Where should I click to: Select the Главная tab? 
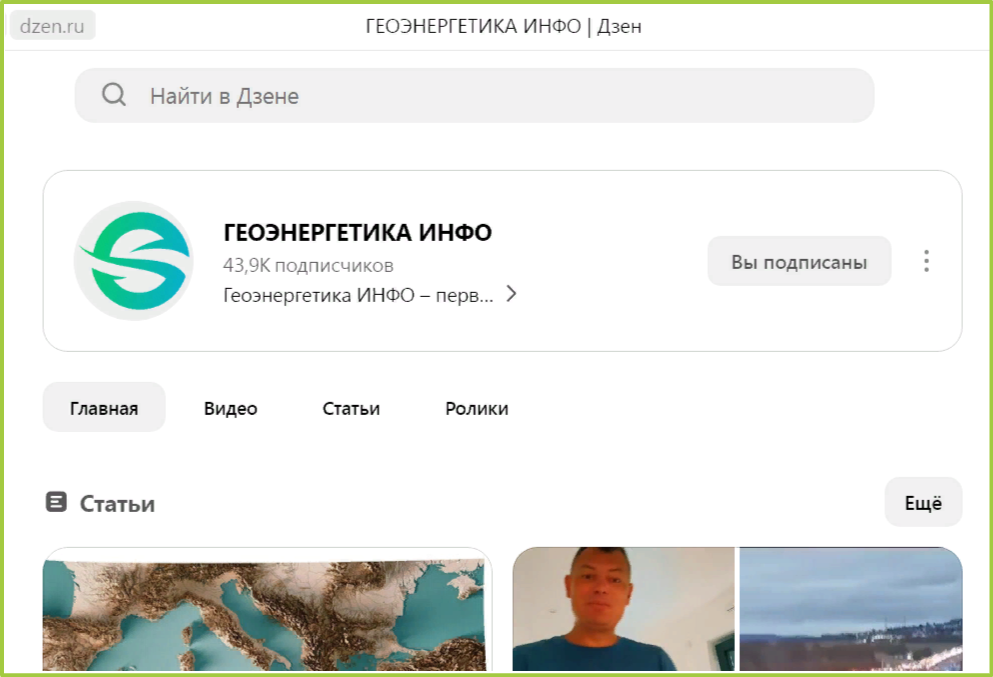tap(104, 408)
